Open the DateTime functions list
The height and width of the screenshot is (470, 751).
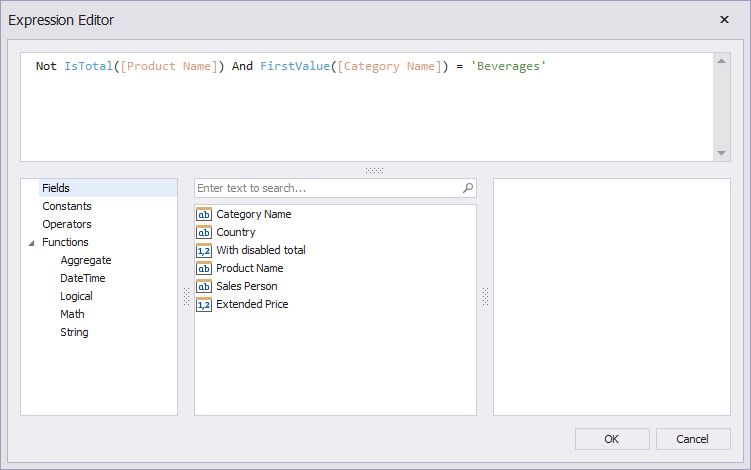point(82,278)
